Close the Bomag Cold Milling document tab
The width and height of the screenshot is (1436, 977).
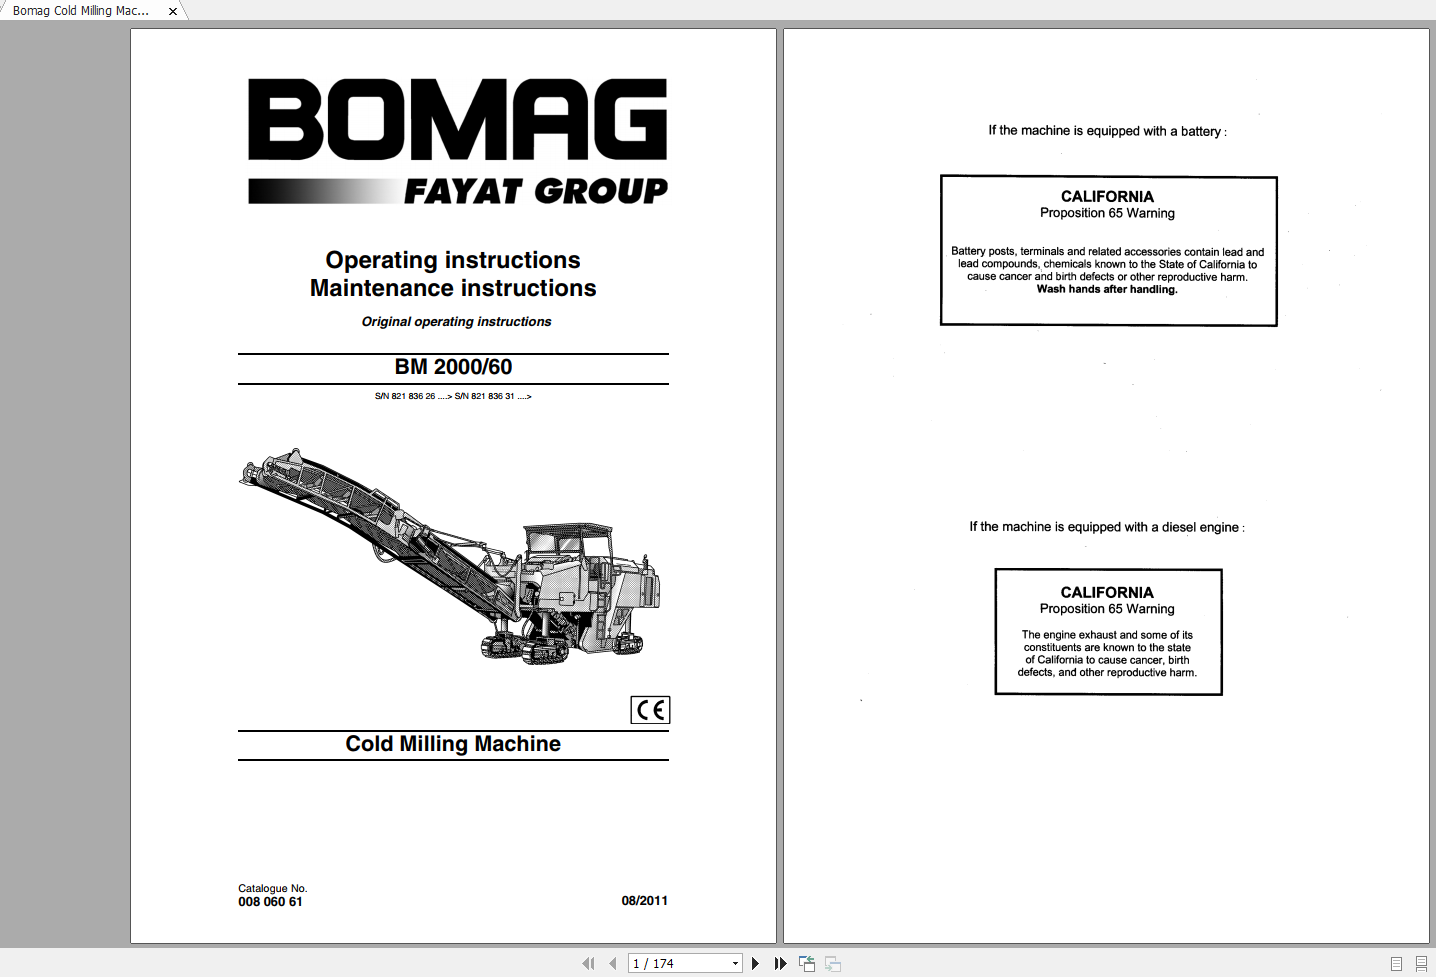173,11
